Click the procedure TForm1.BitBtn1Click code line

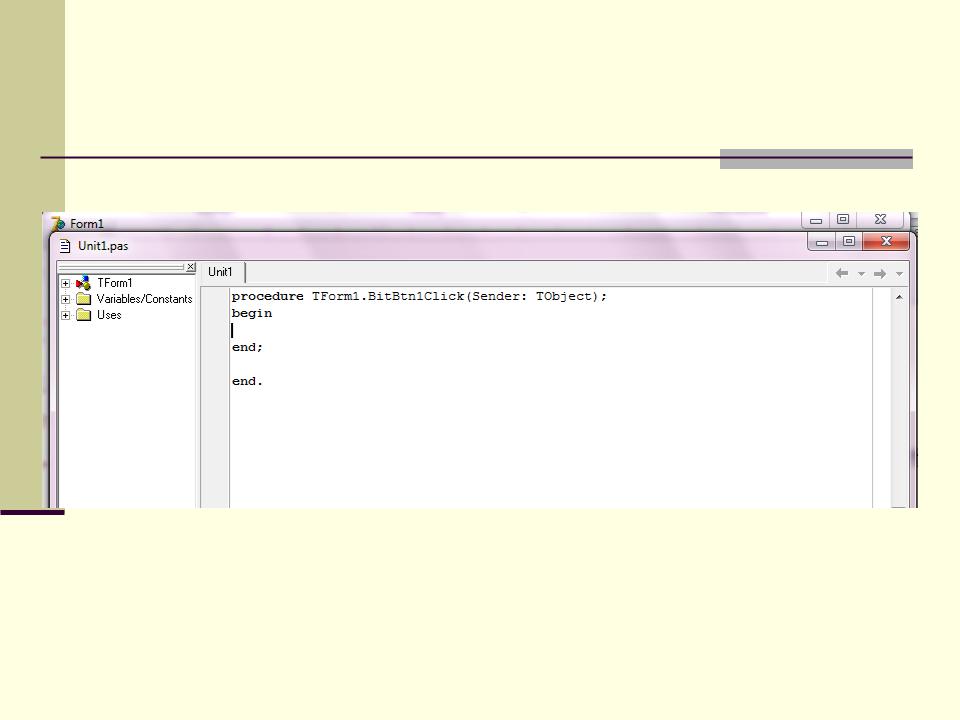click(x=419, y=296)
